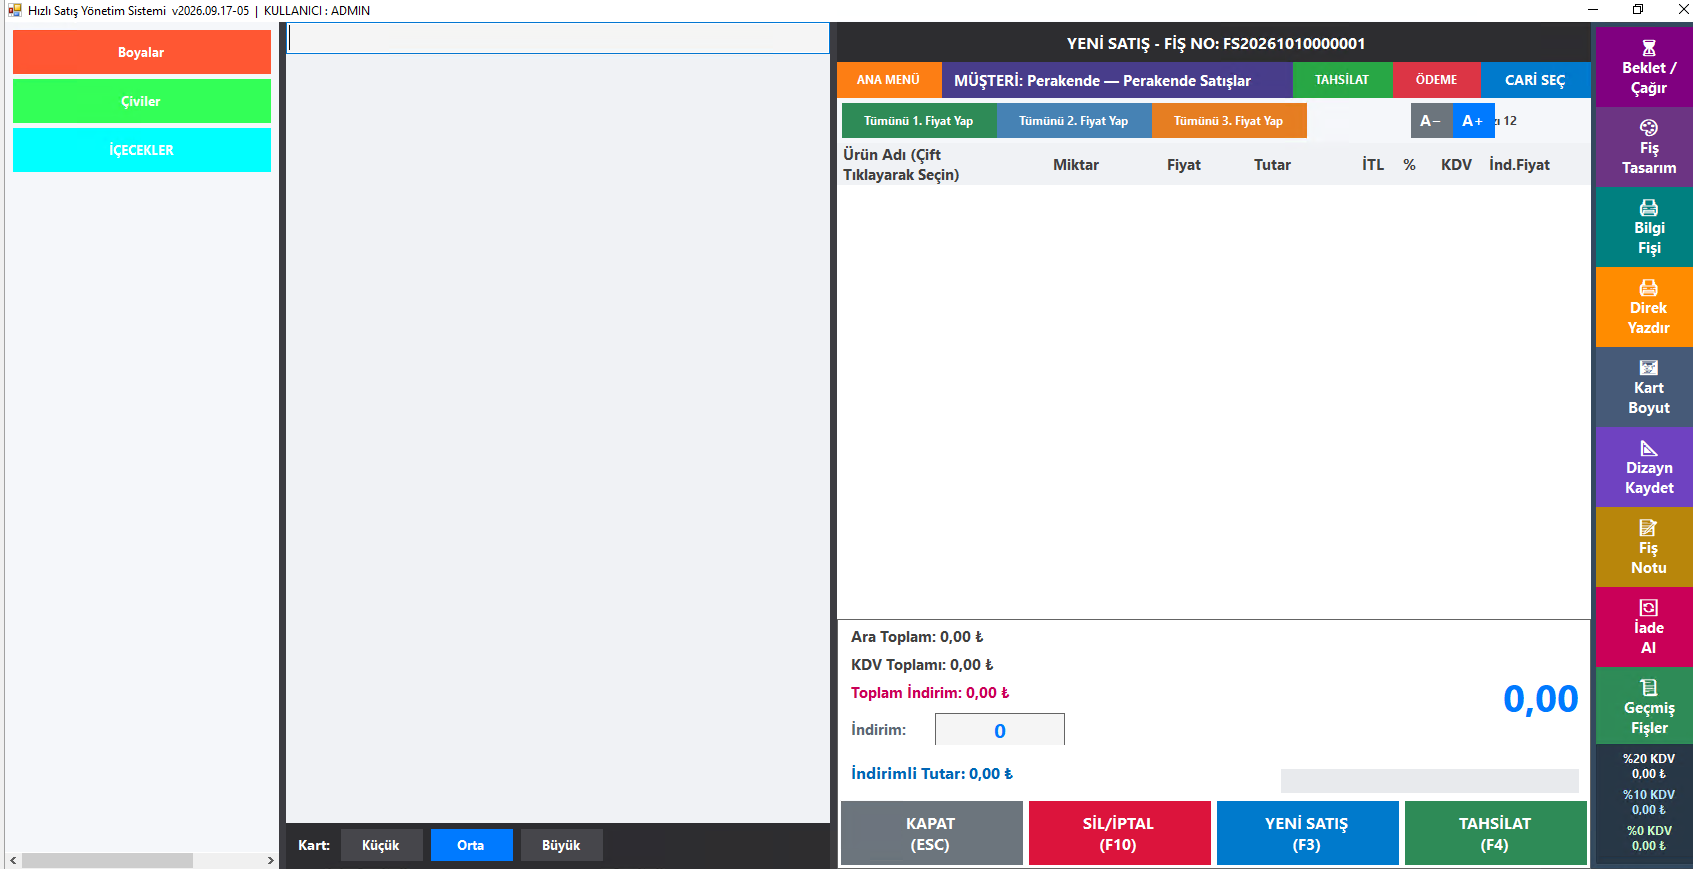Click SİL/İPTAL (F10) button

1119,833
